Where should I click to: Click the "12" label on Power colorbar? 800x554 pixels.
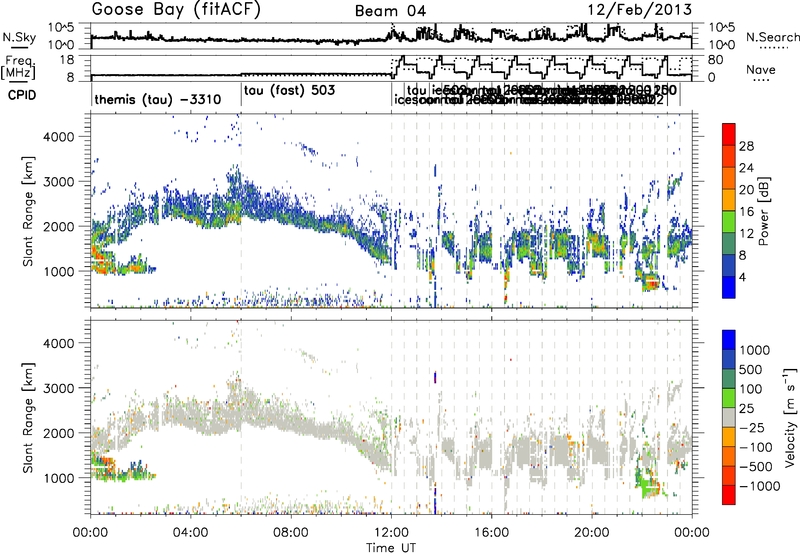[746, 234]
